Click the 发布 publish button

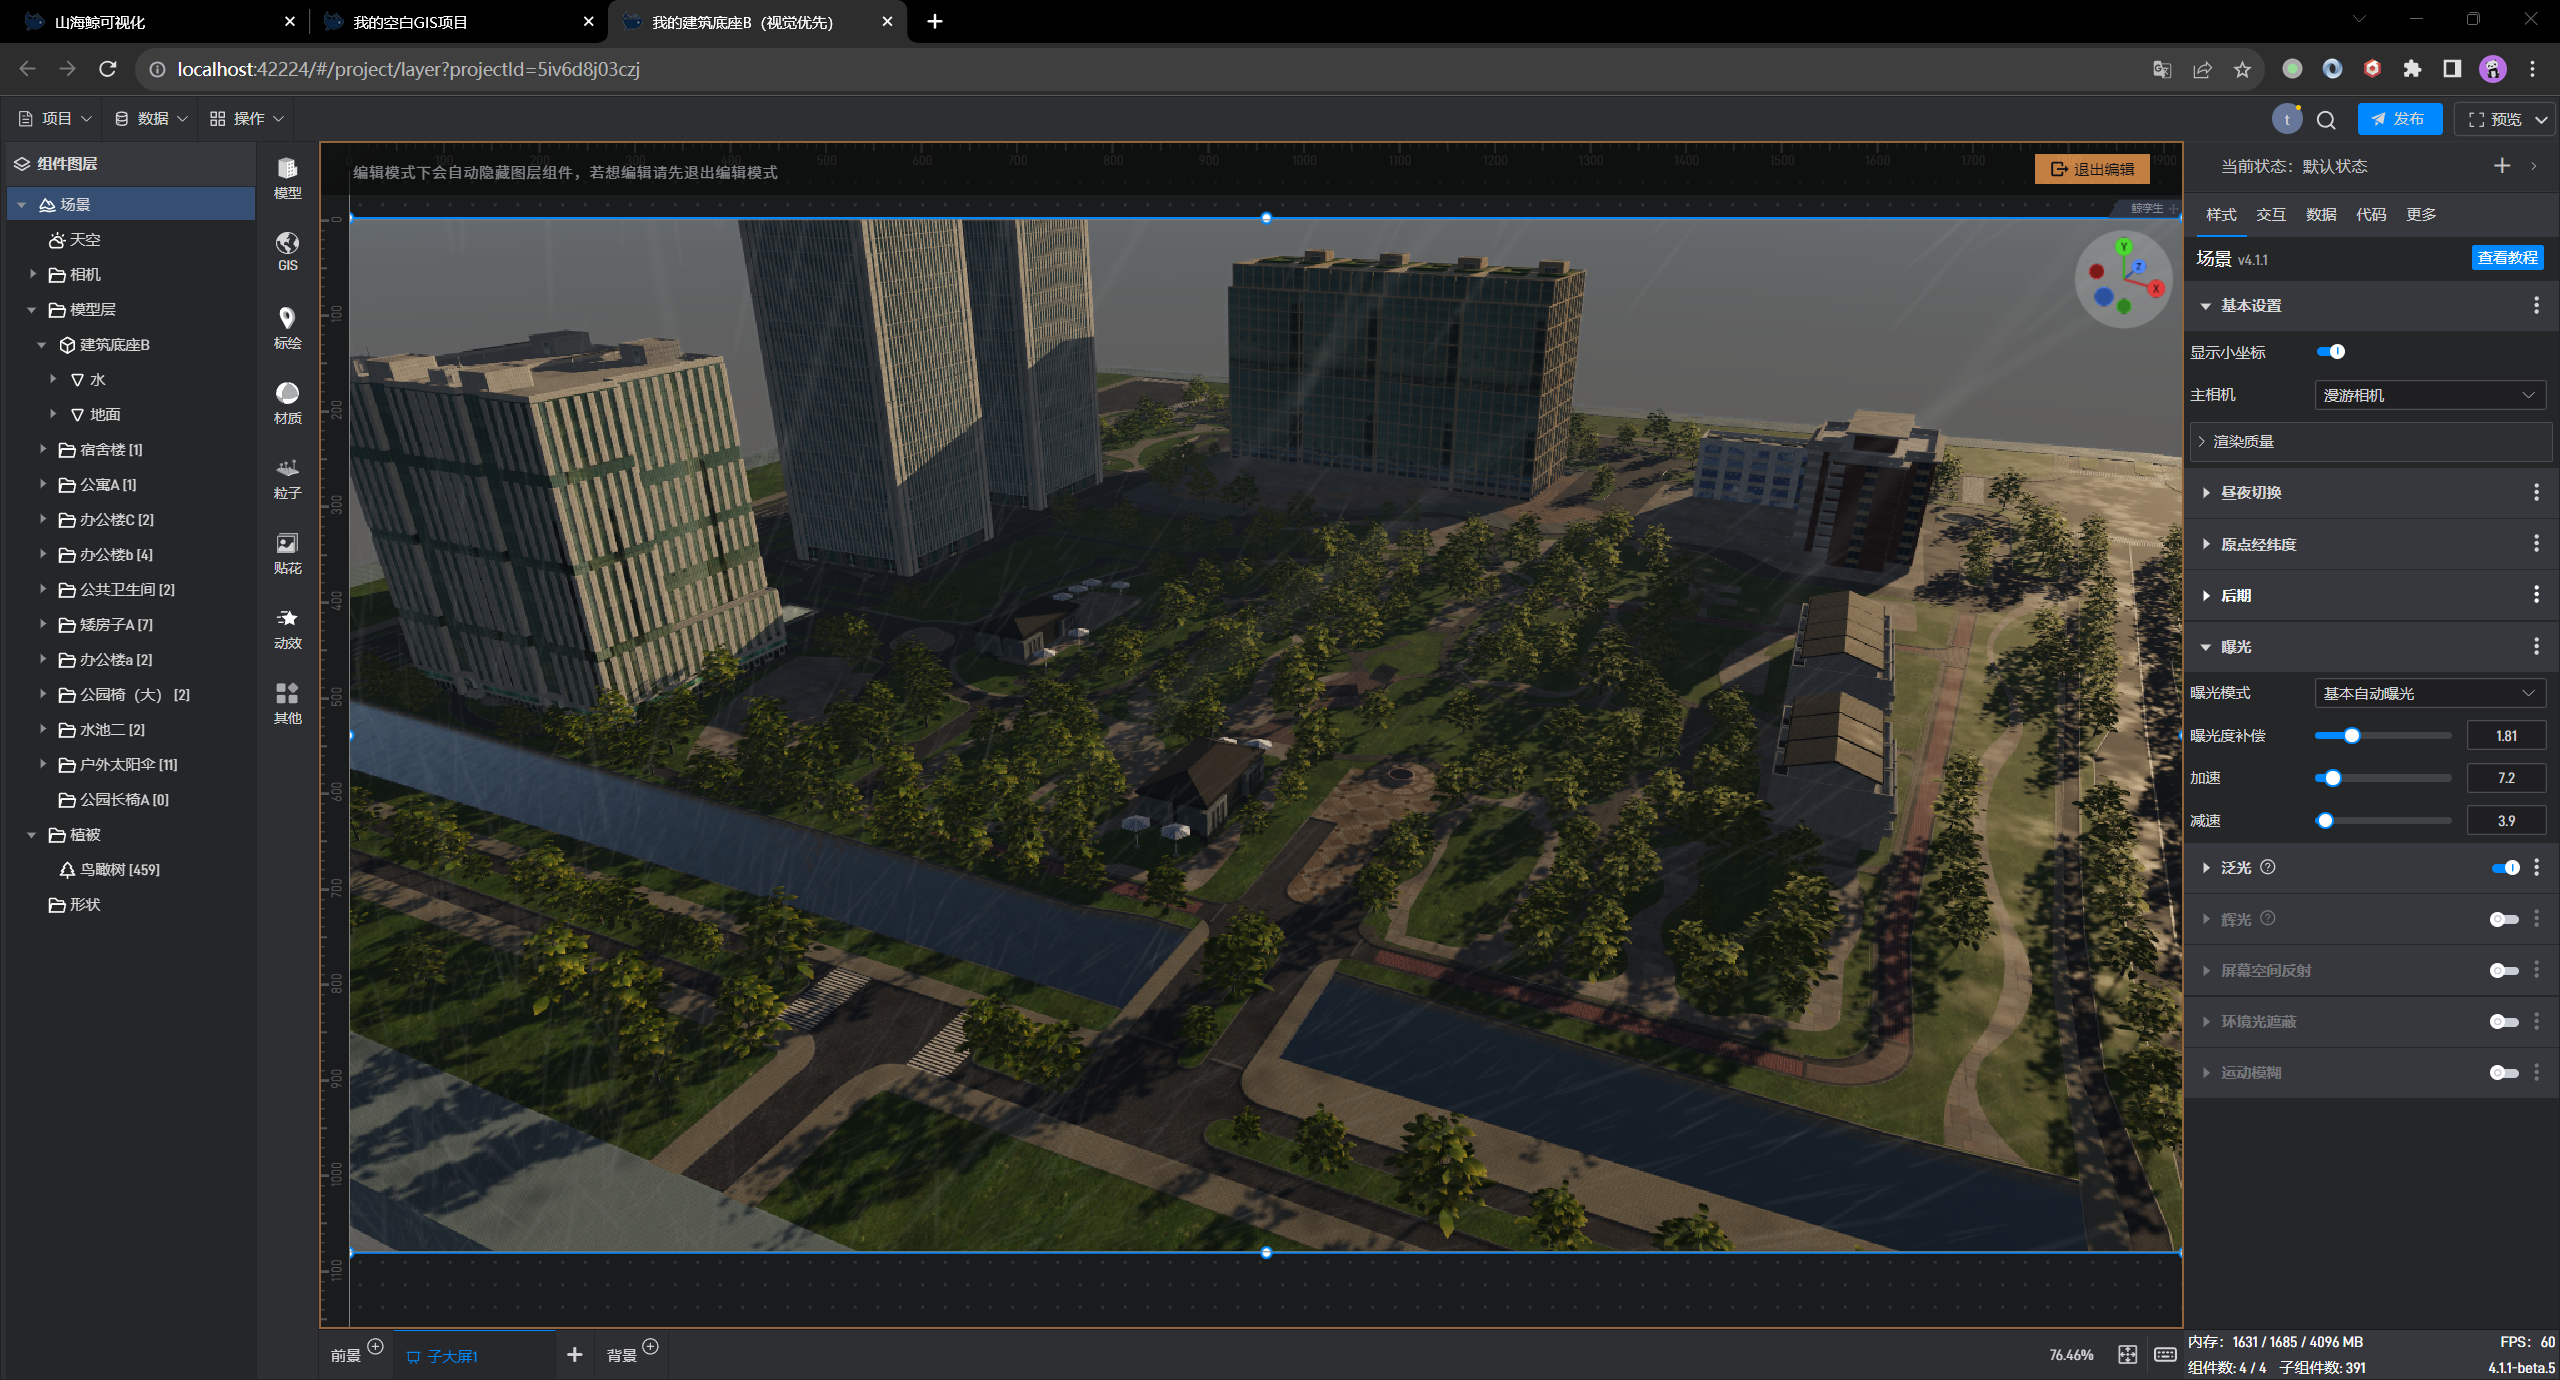2399,119
